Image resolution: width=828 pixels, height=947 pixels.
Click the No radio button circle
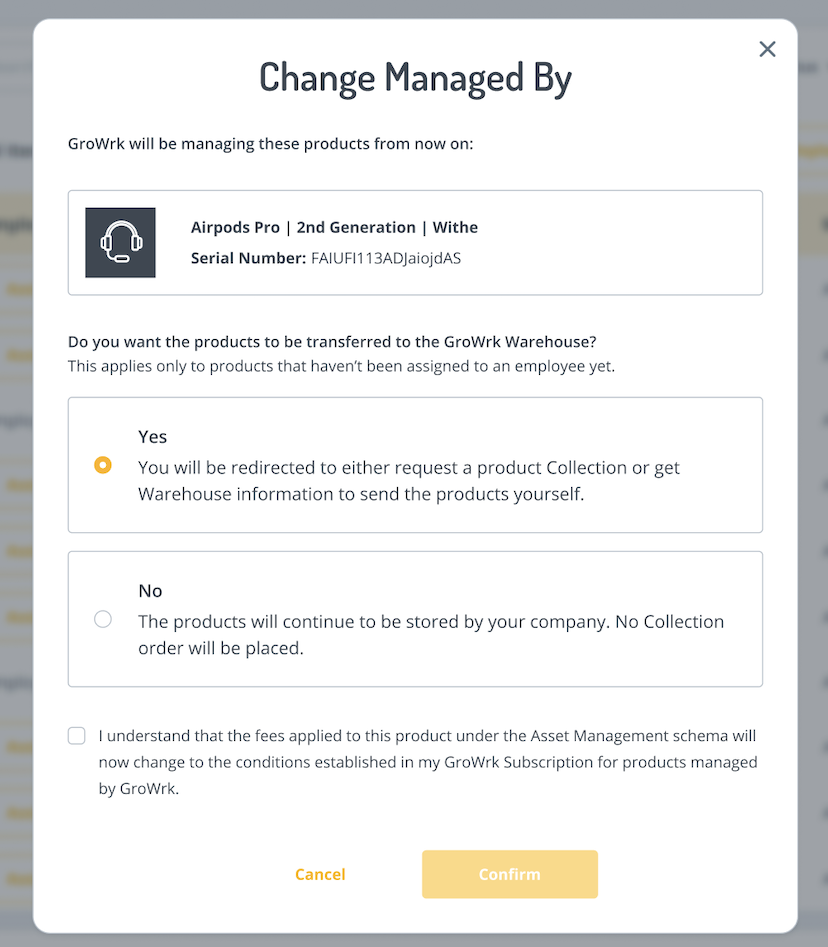pyautogui.click(x=103, y=619)
